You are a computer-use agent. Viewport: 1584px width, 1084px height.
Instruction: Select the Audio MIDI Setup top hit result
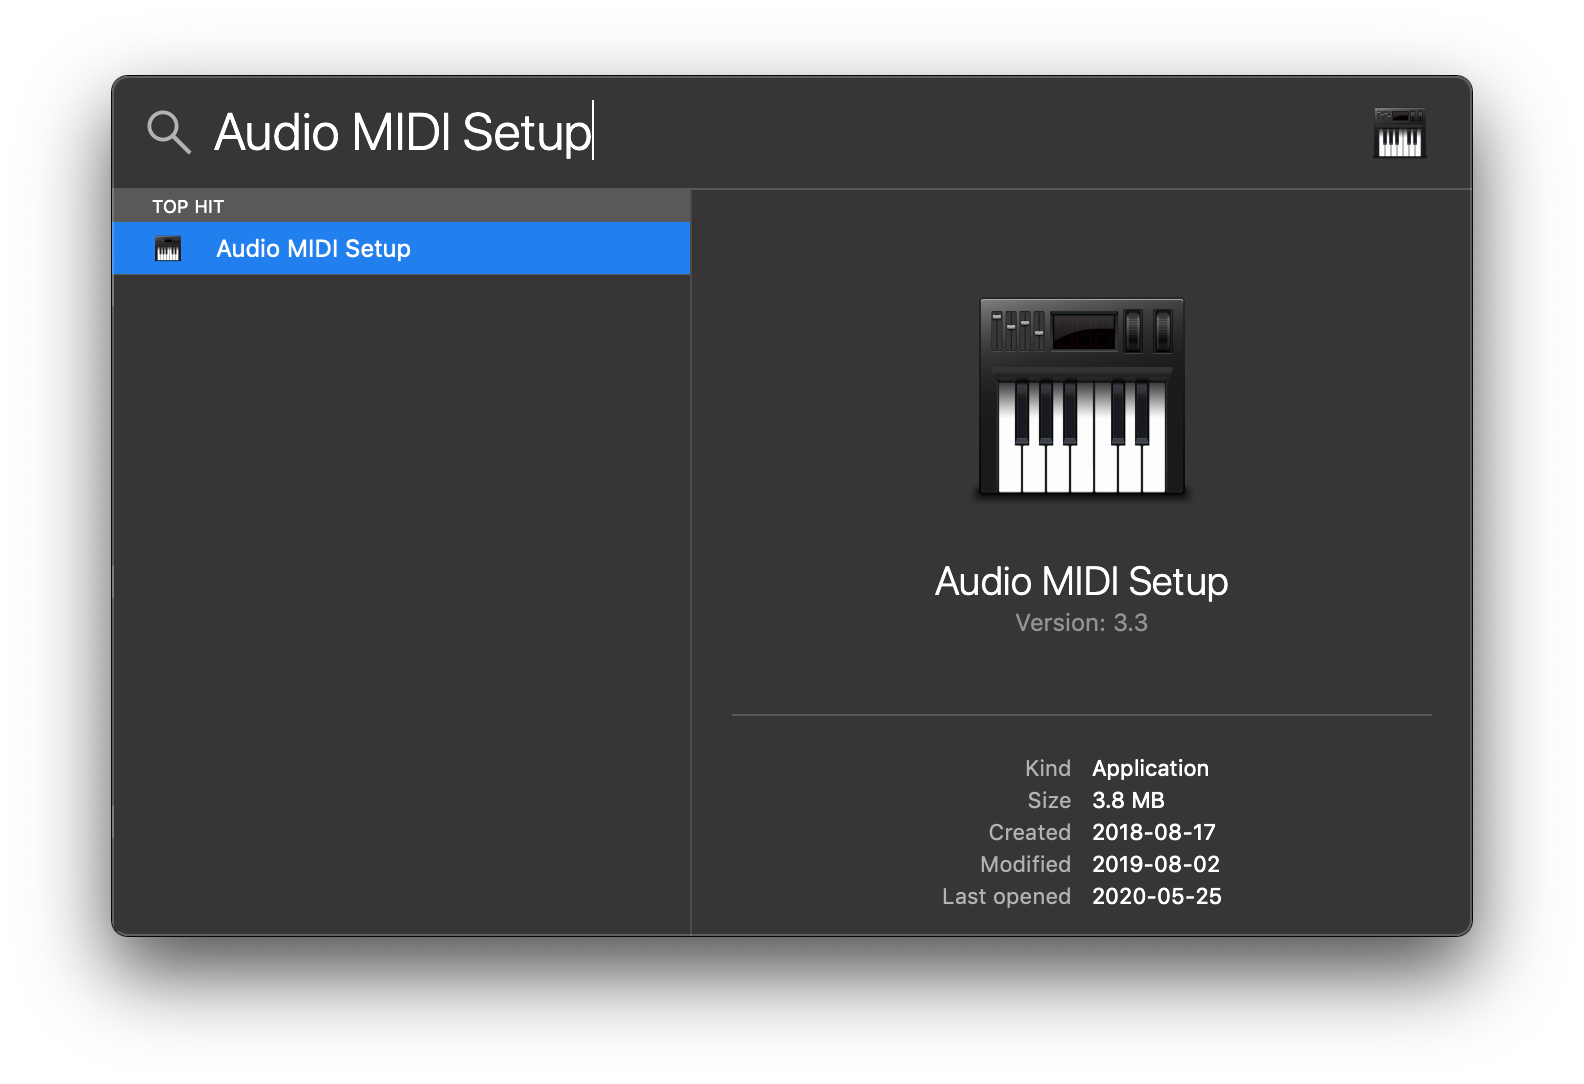click(x=401, y=248)
